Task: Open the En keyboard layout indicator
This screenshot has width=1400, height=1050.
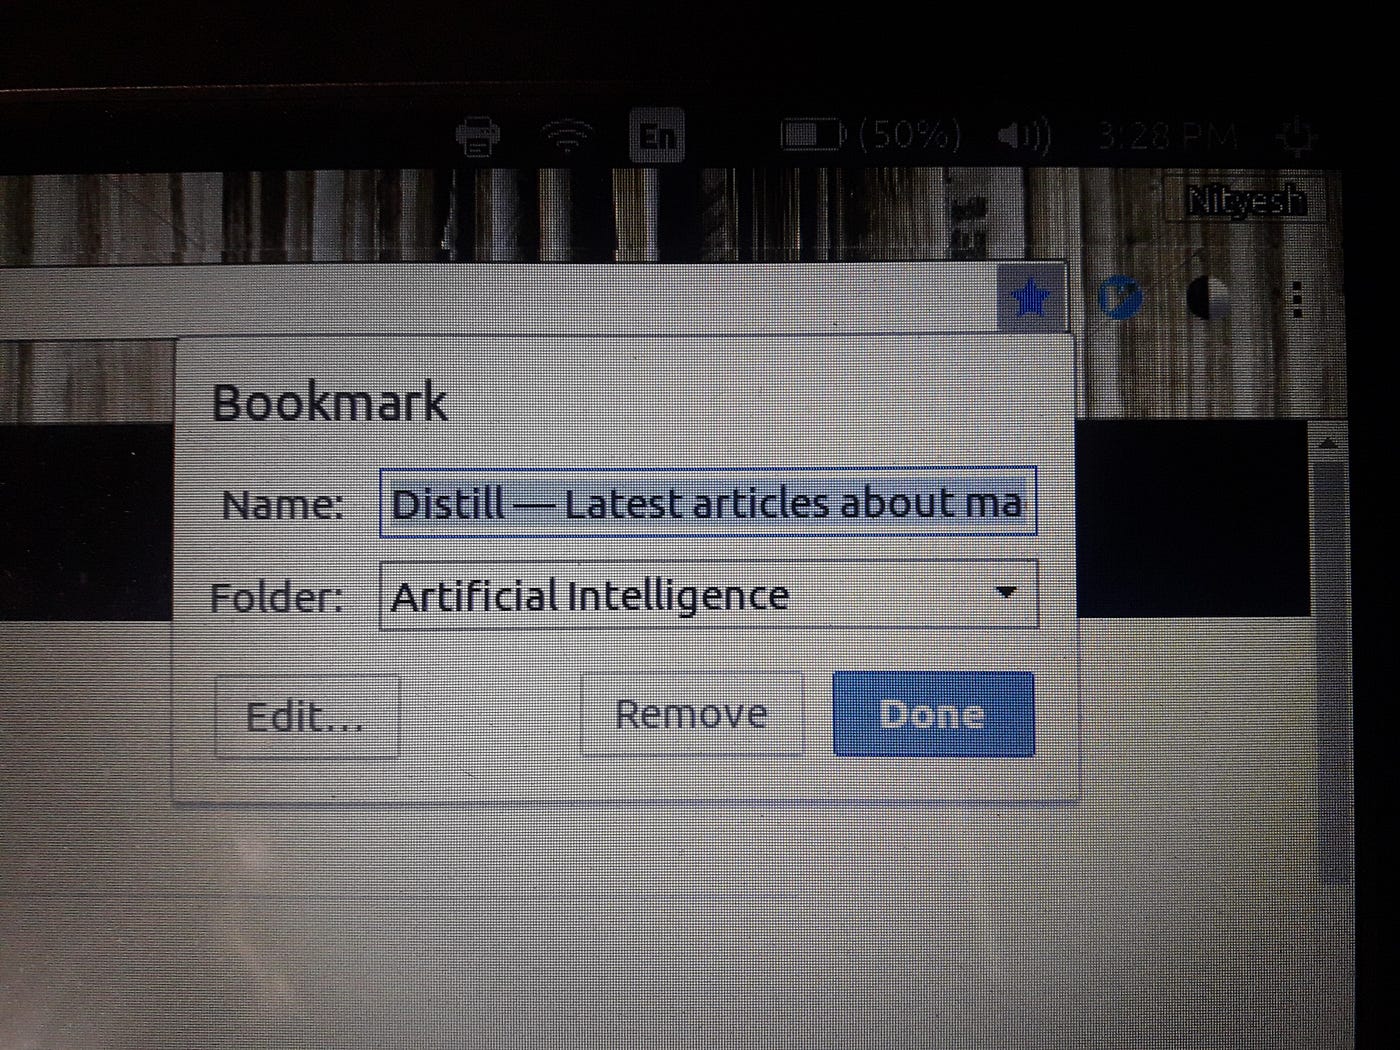Action: click(x=657, y=136)
